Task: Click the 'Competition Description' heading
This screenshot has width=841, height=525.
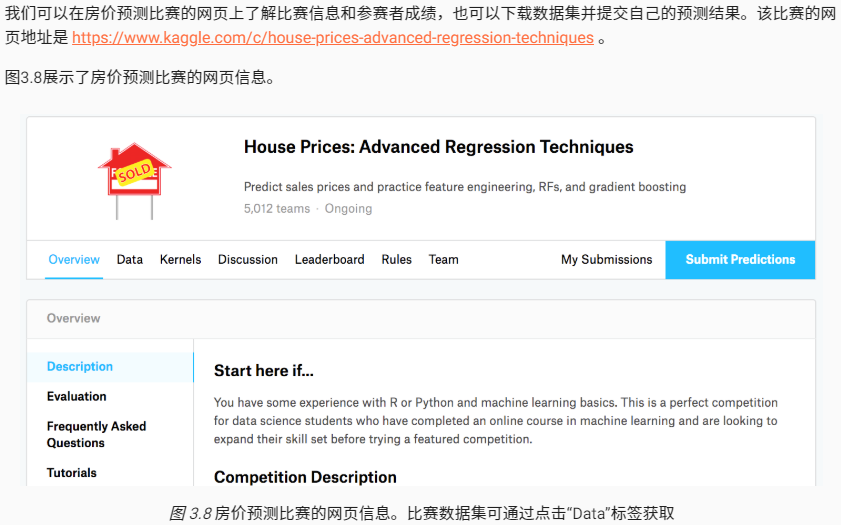Action: coord(305,477)
